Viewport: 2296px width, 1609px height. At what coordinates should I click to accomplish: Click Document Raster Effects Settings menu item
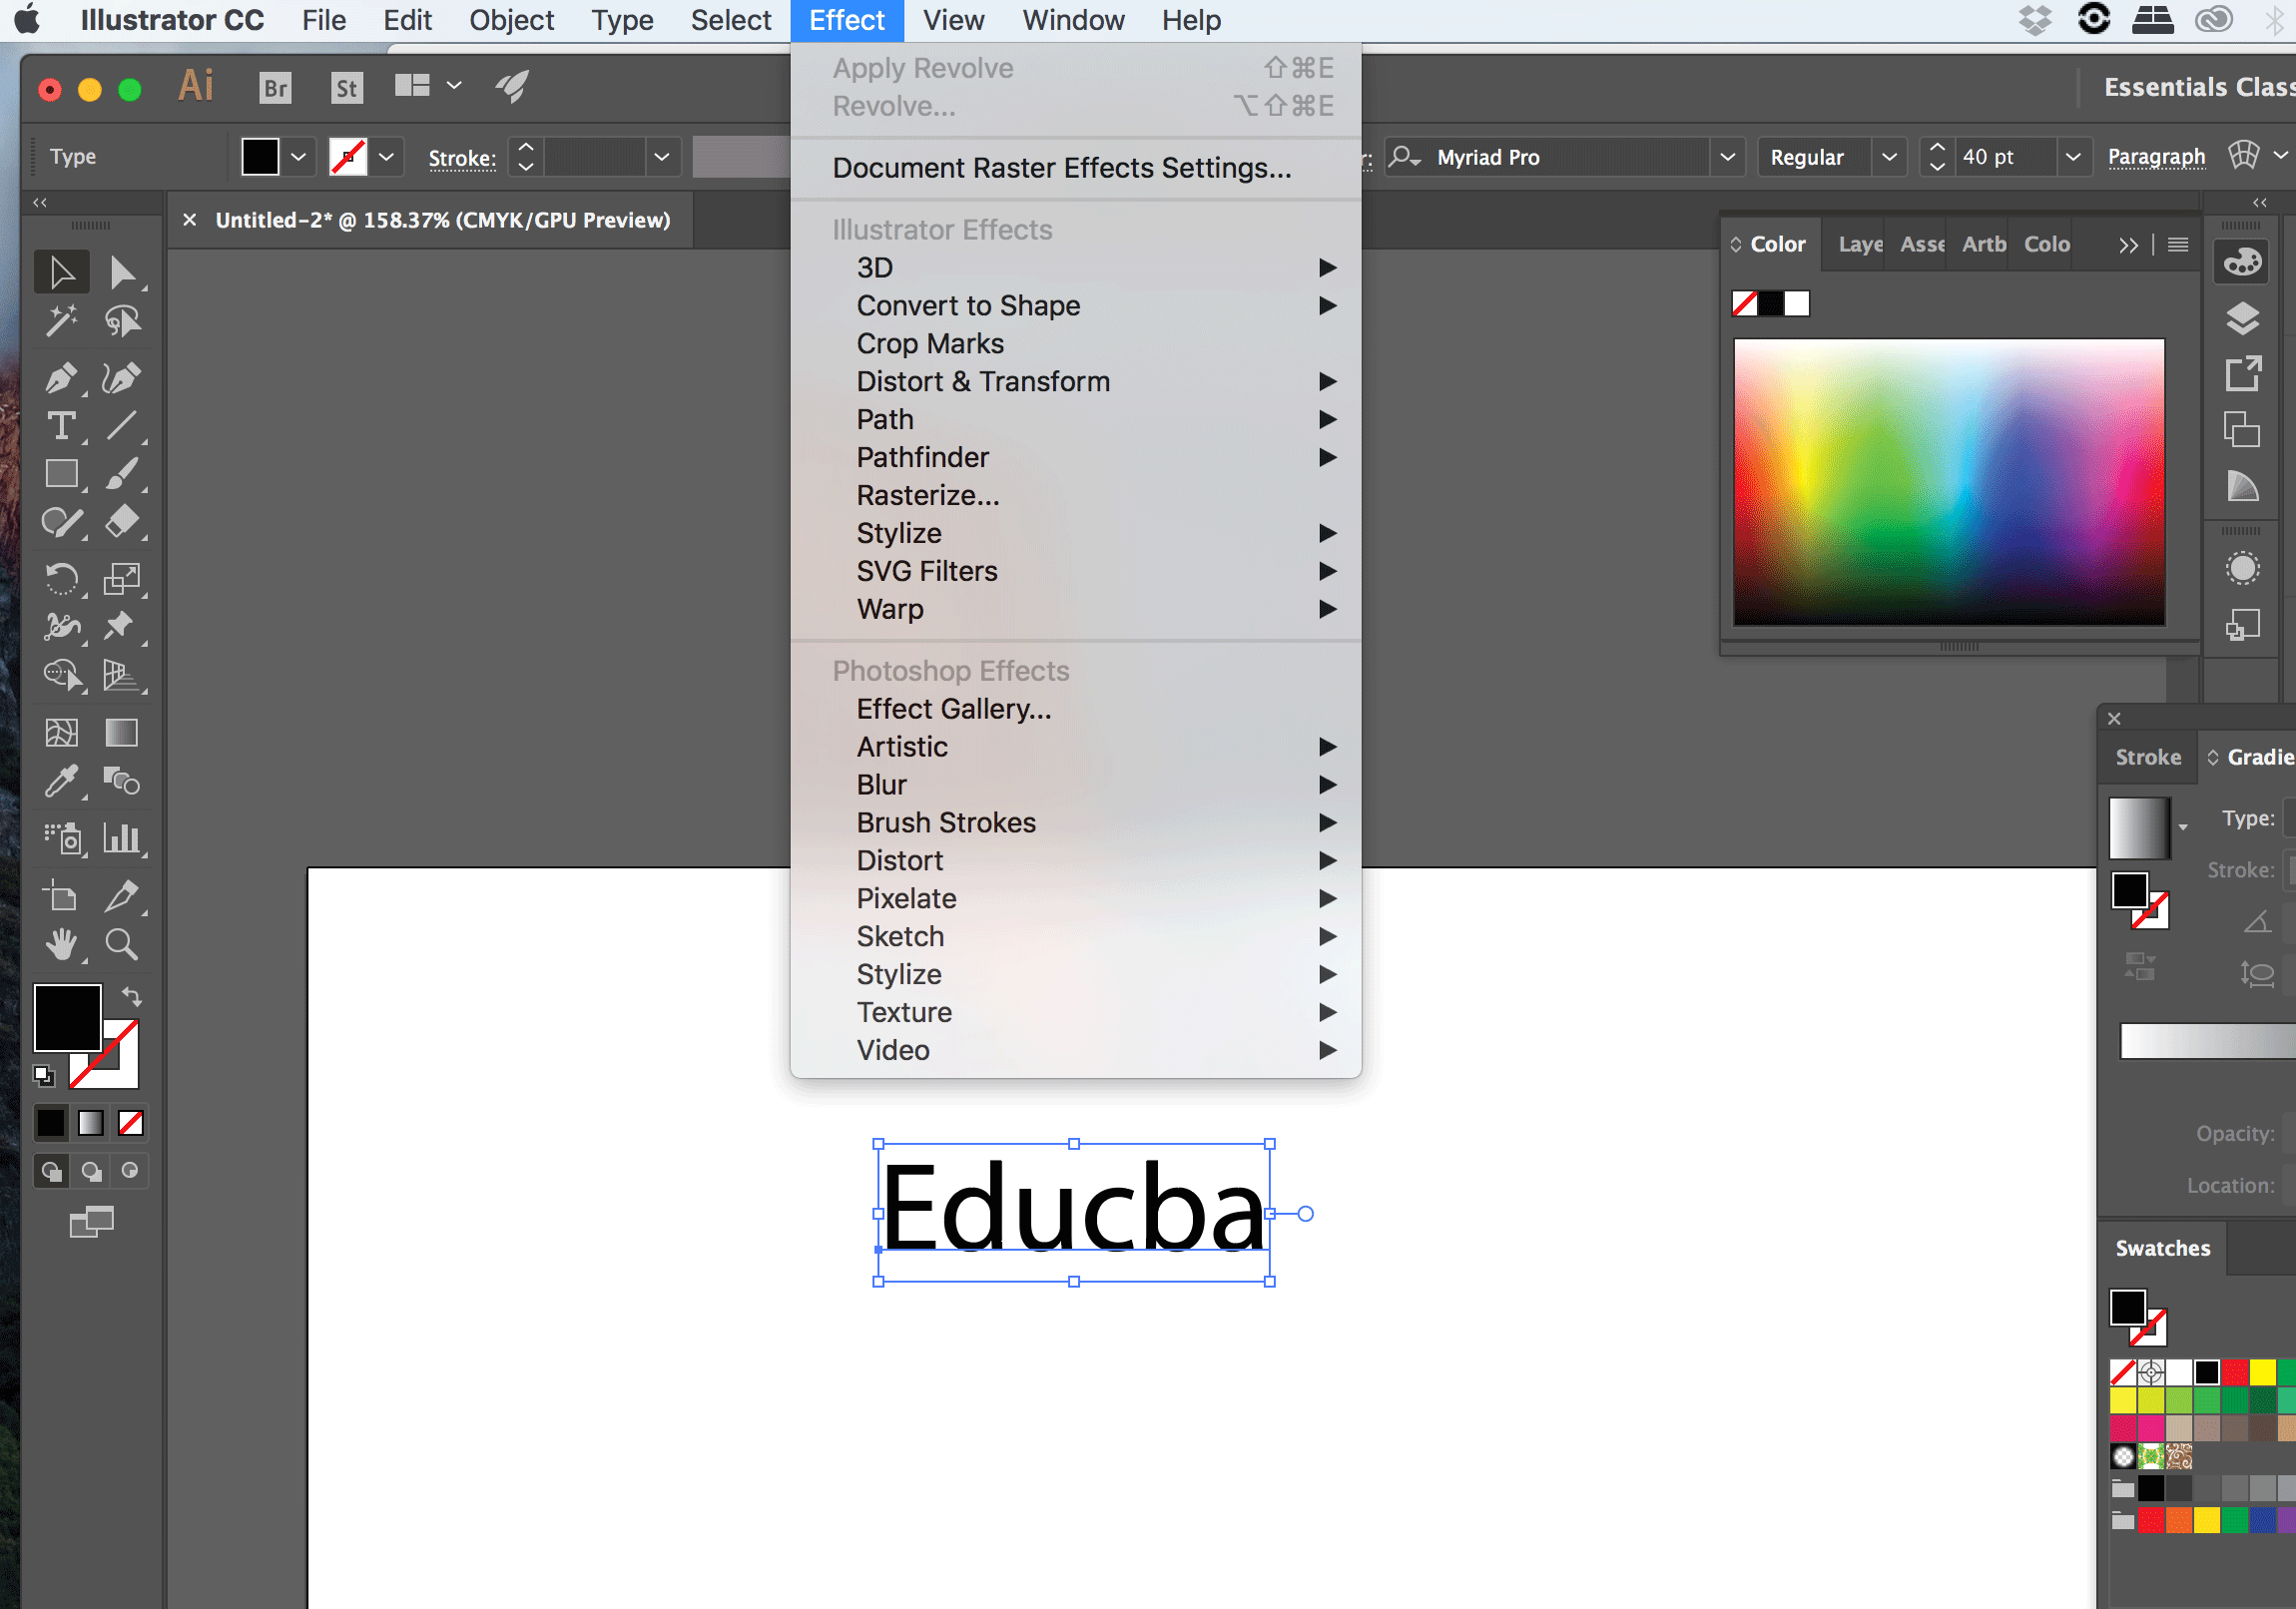tap(1061, 167)
